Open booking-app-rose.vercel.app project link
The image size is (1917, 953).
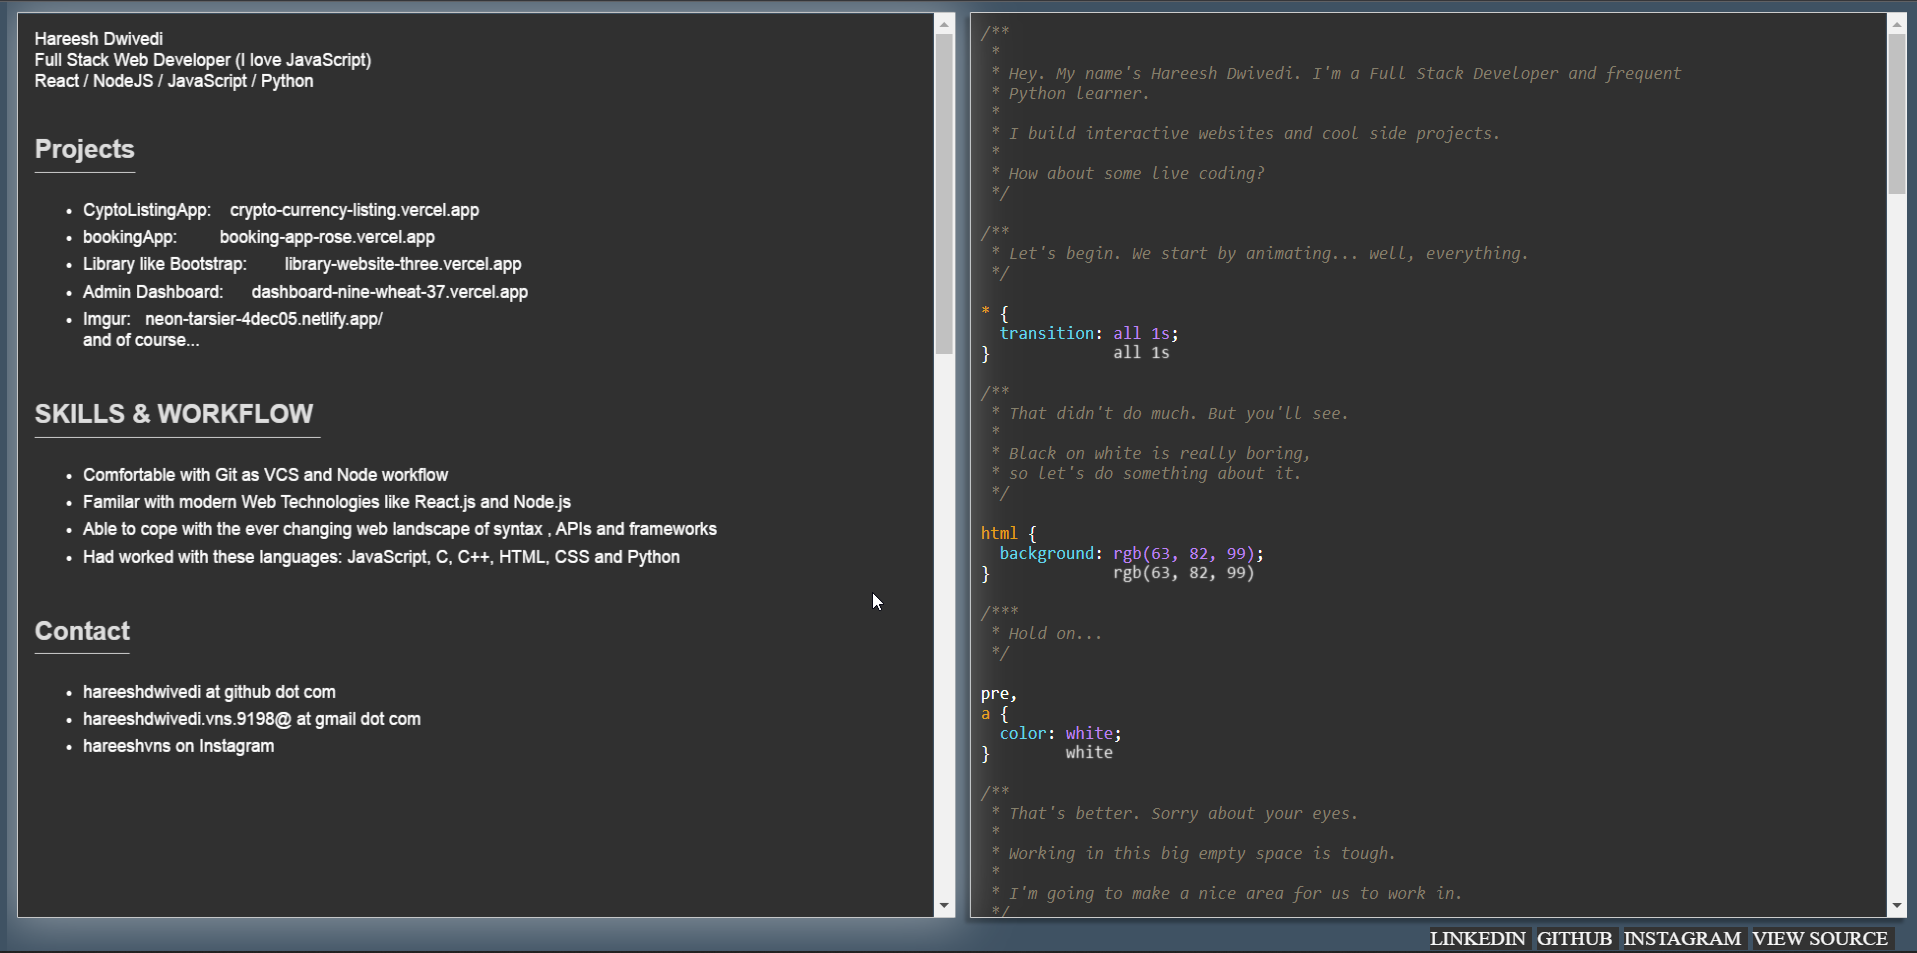tap(327, 237)
